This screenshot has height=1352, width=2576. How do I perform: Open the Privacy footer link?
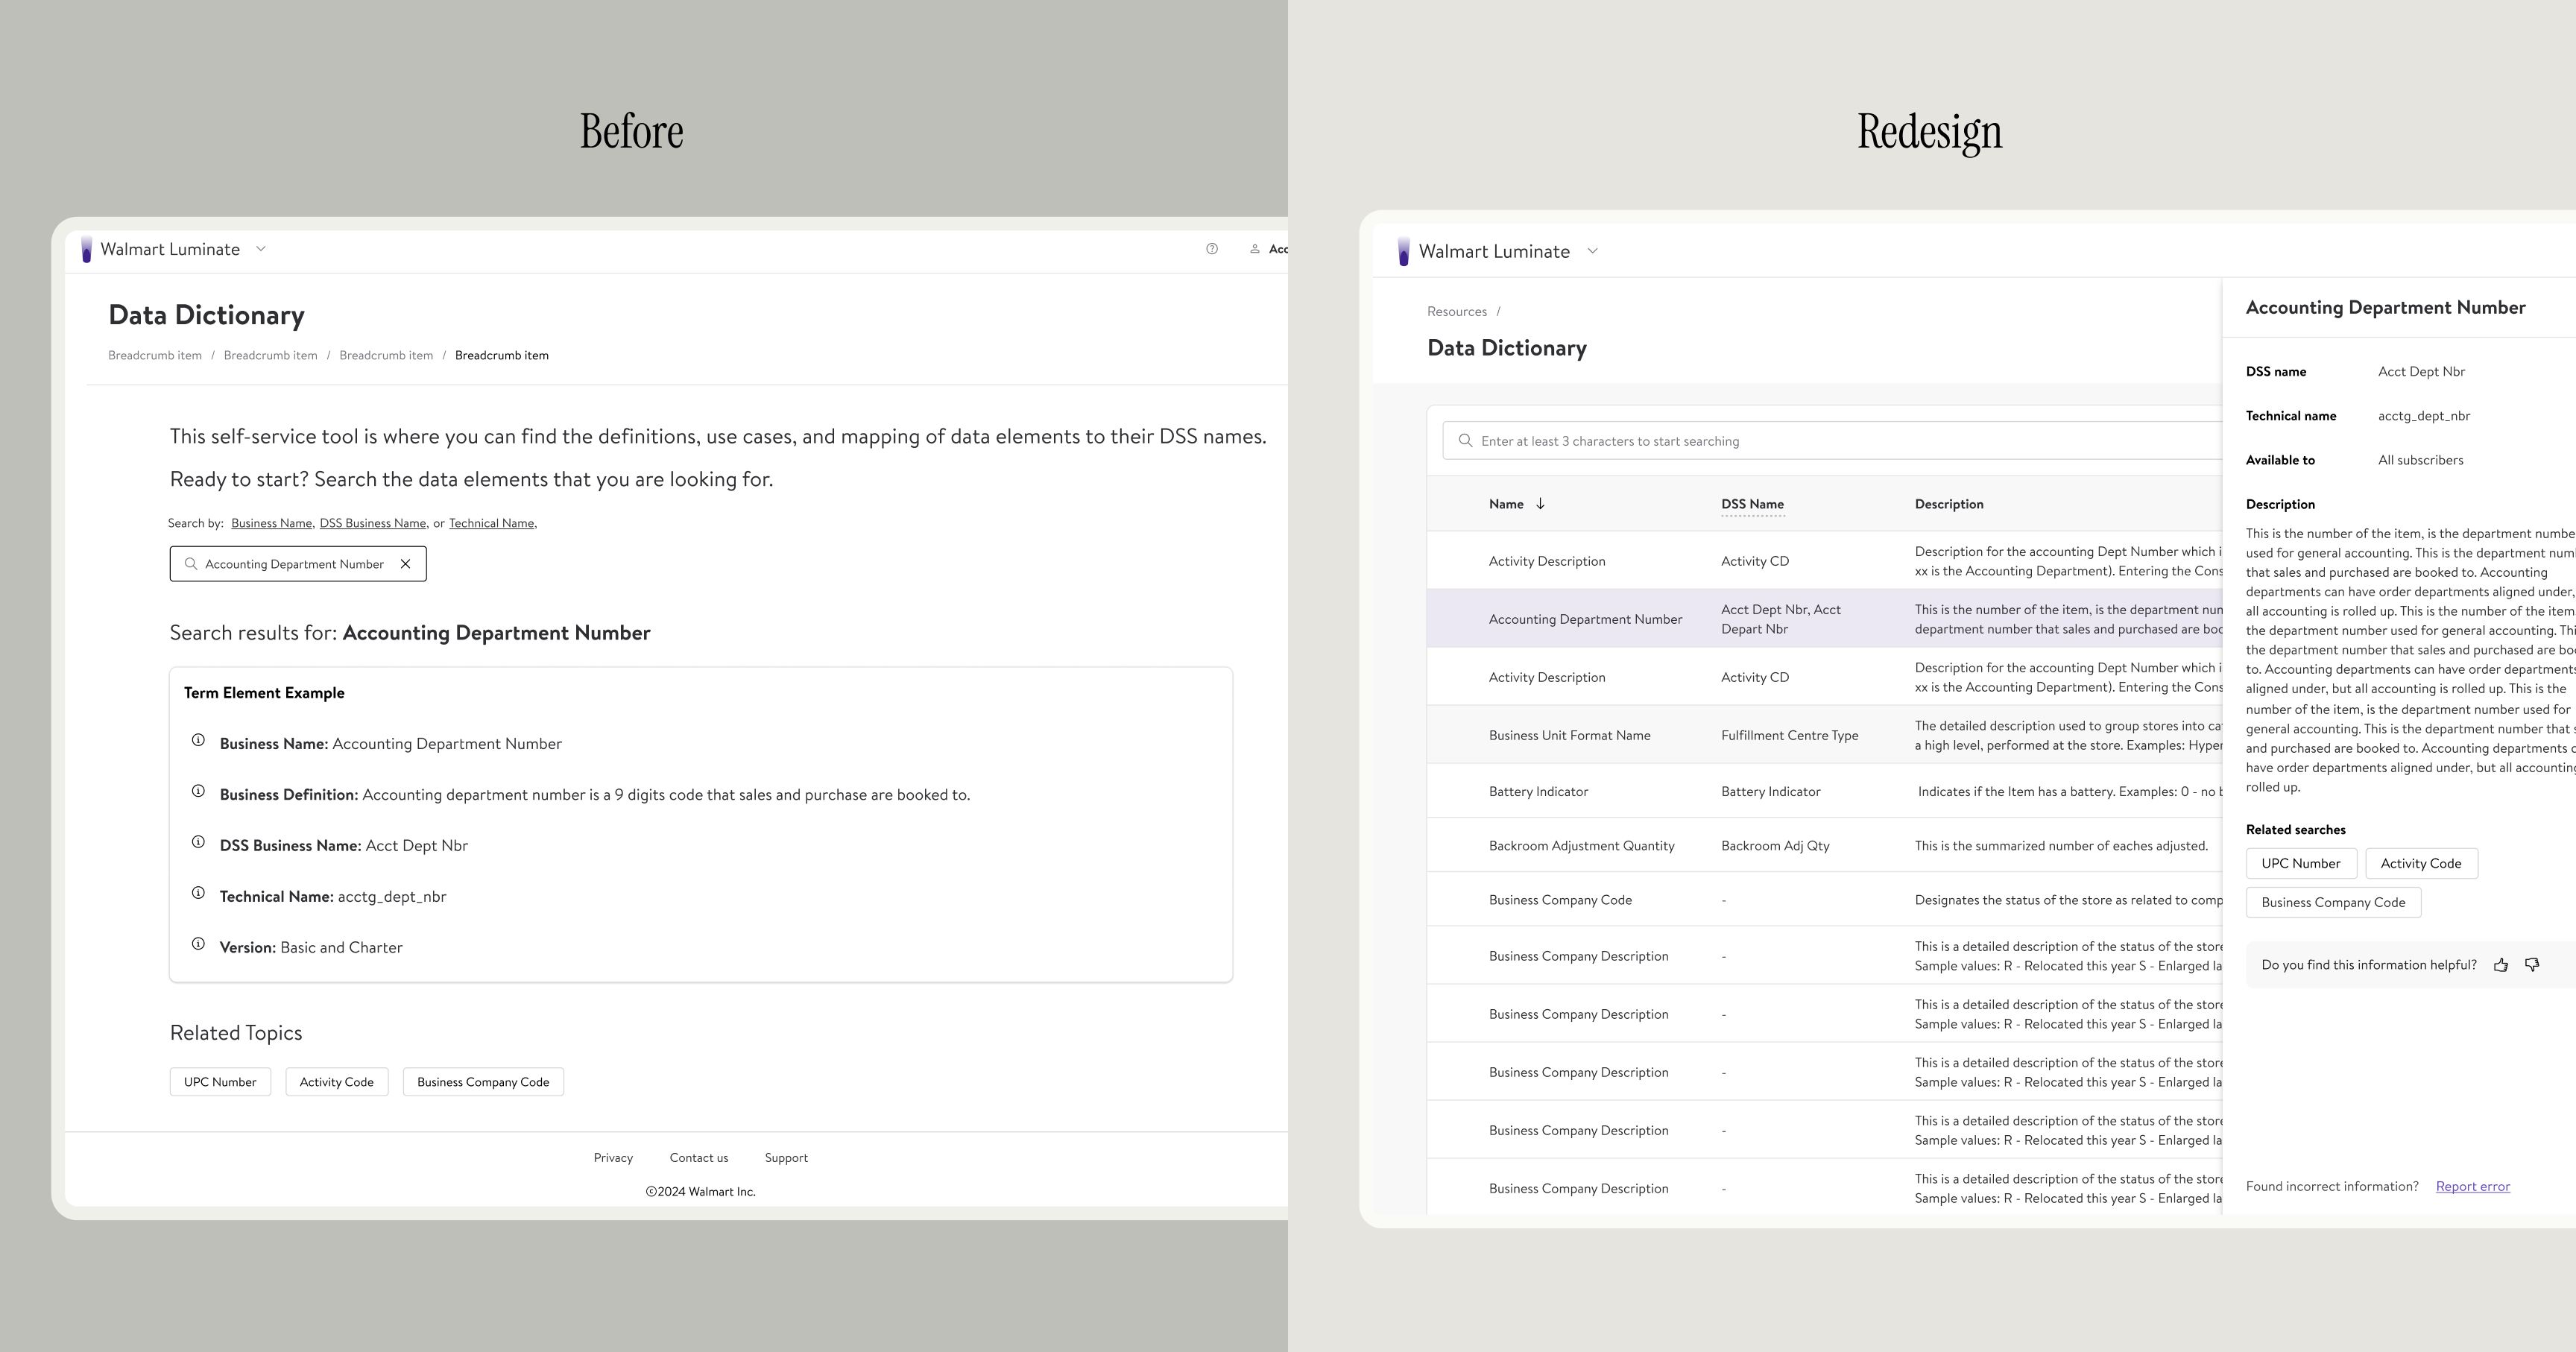coord(613,1158)
